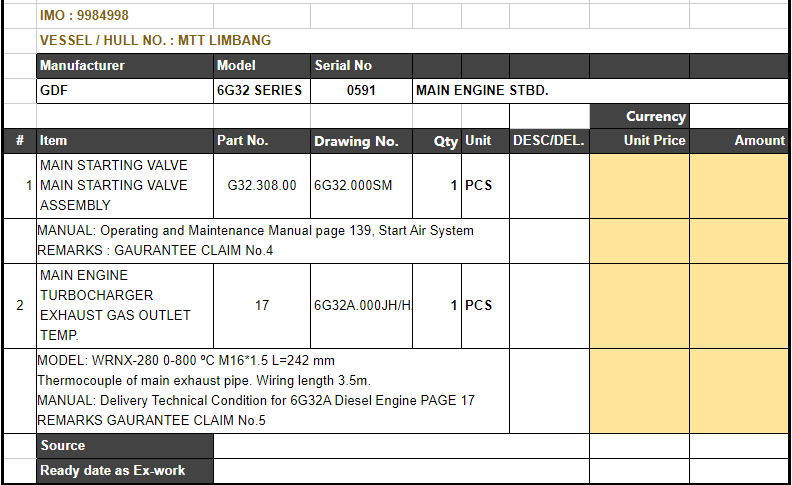792x485 pixels.
Task: Click empty cell next to Source label
Action: pyautogui.click(x=400, y=446)
